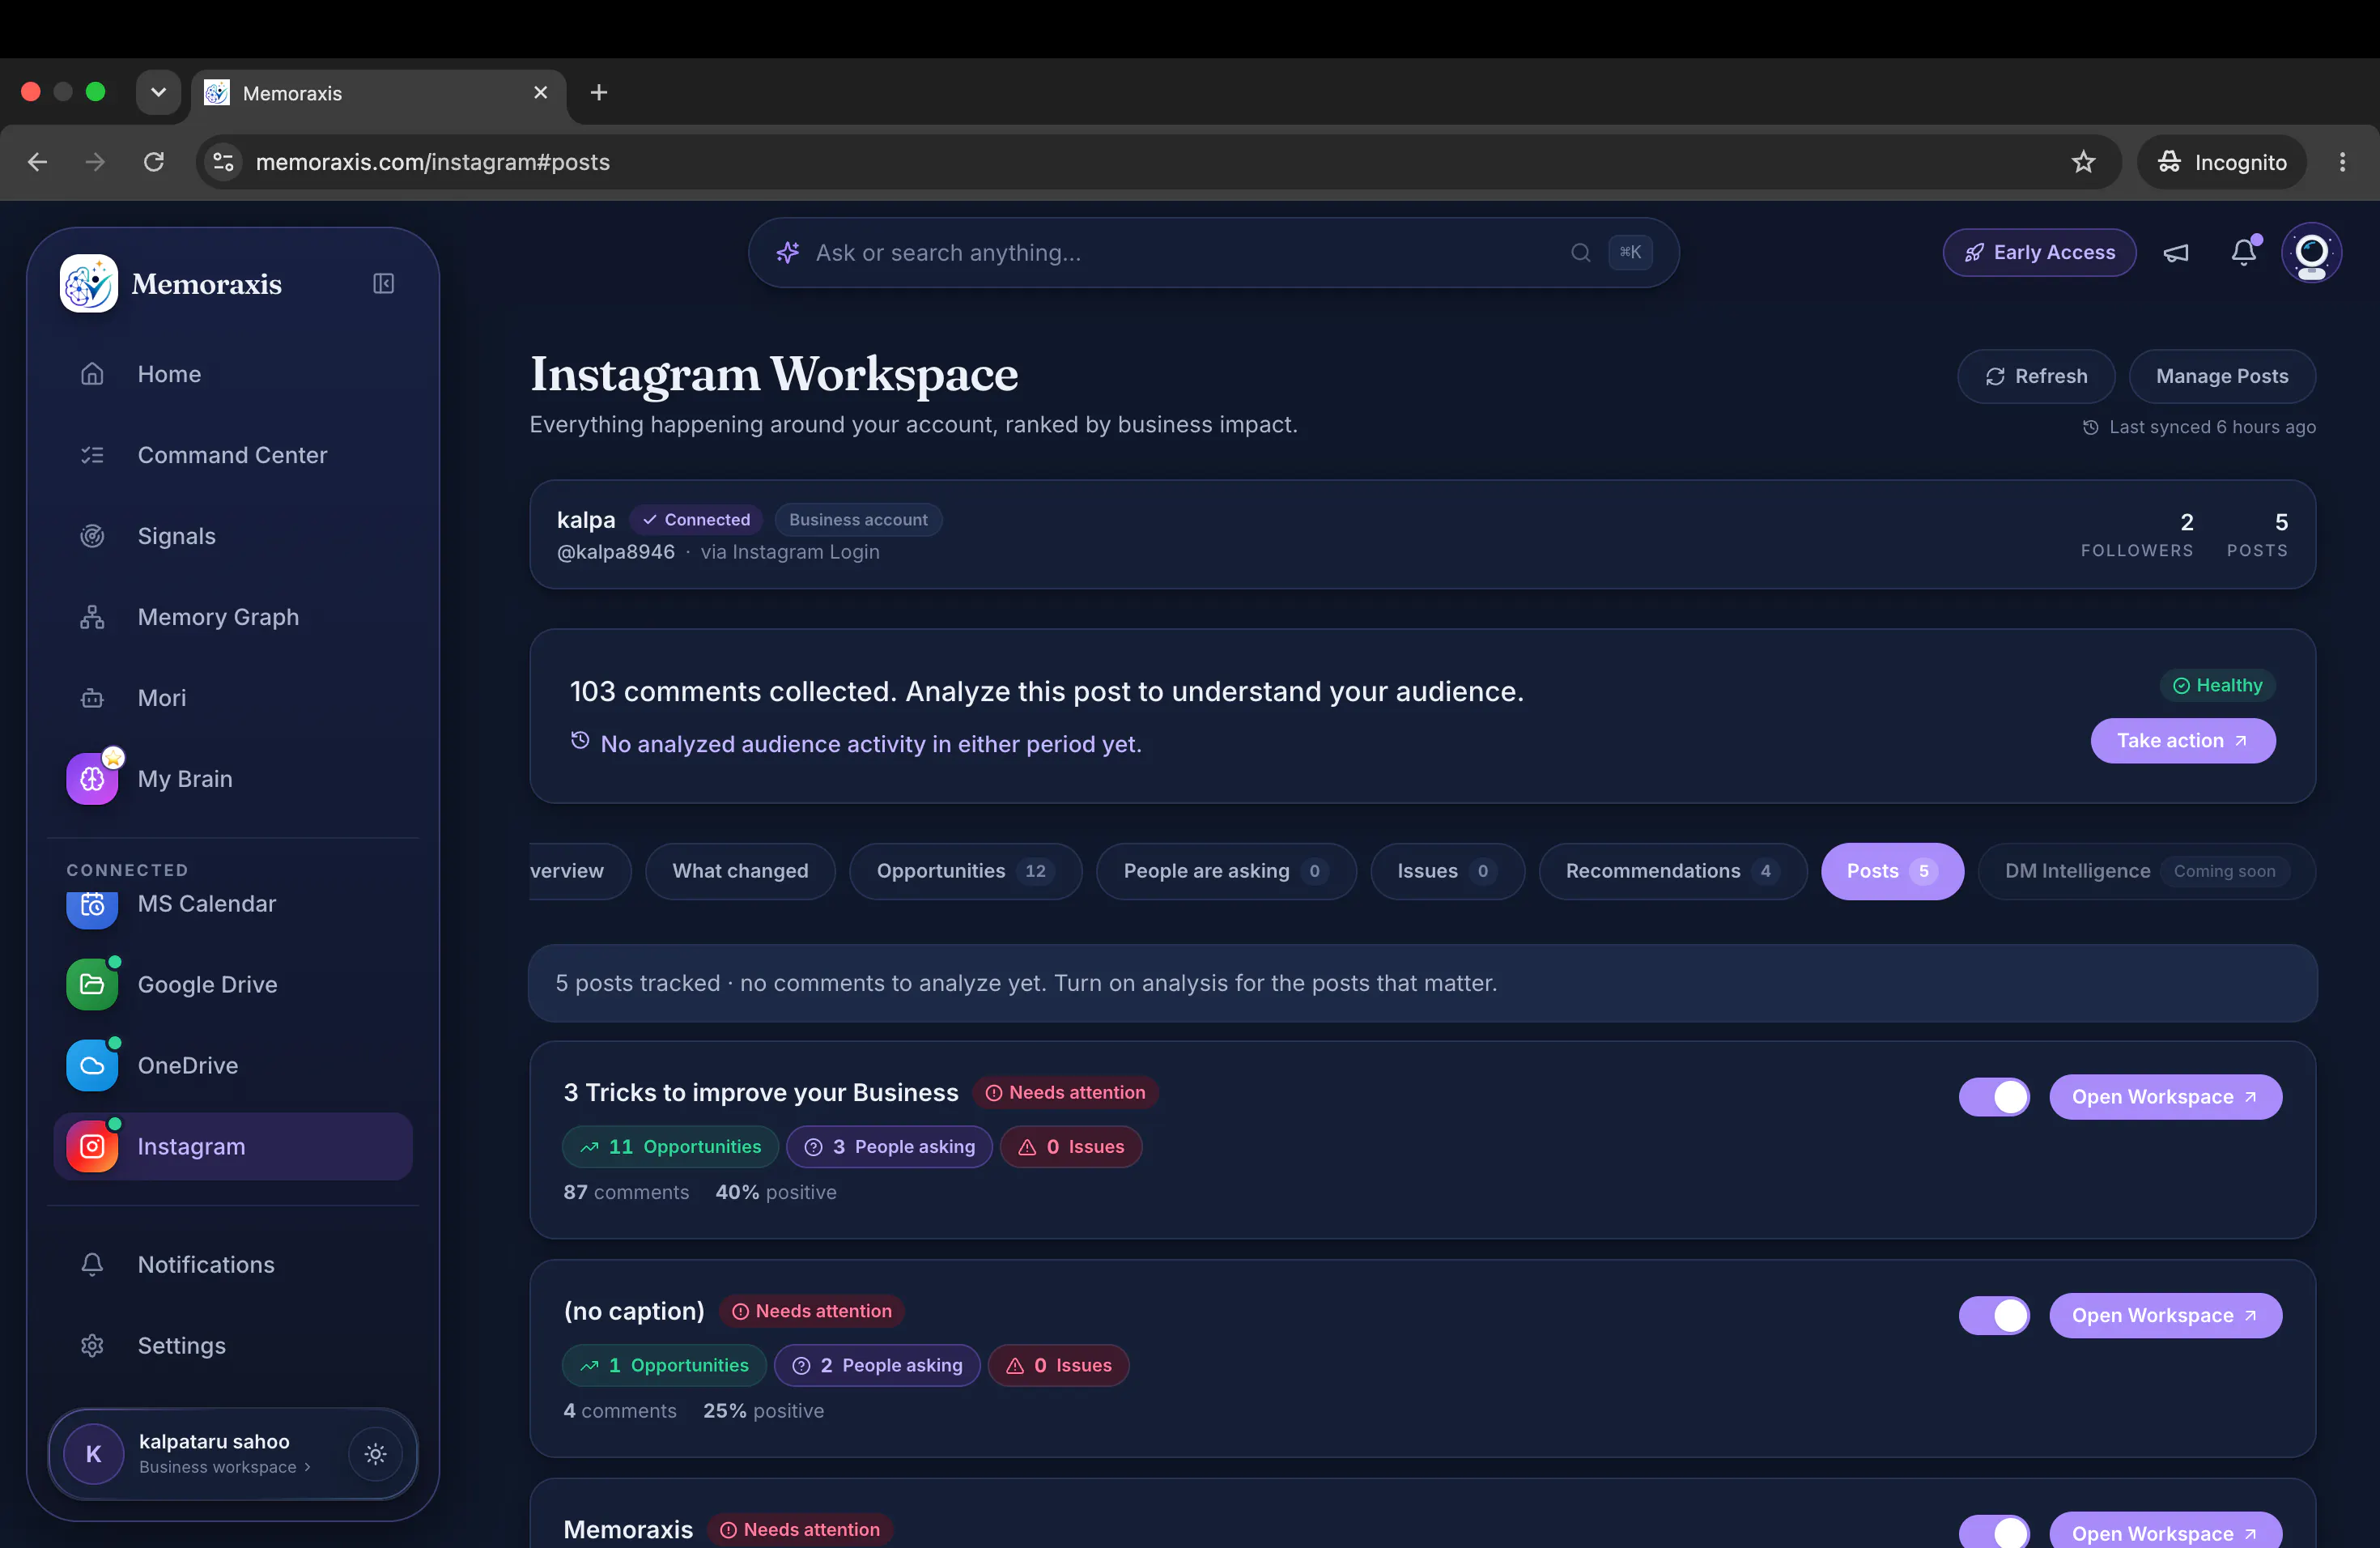Select OneDrive connection
2380x1548 pixels.
pos(233,1066)
